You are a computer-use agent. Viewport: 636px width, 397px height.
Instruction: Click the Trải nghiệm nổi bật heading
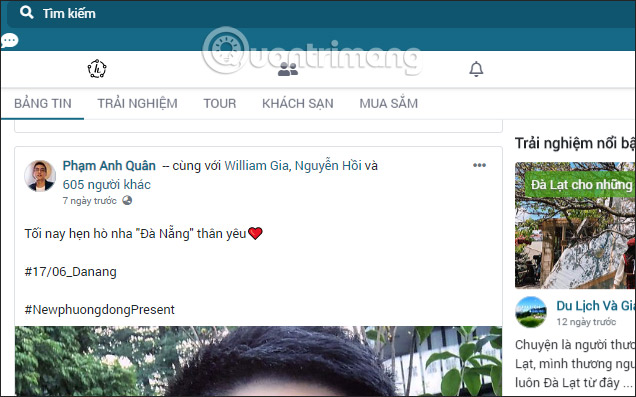[575, 143]
